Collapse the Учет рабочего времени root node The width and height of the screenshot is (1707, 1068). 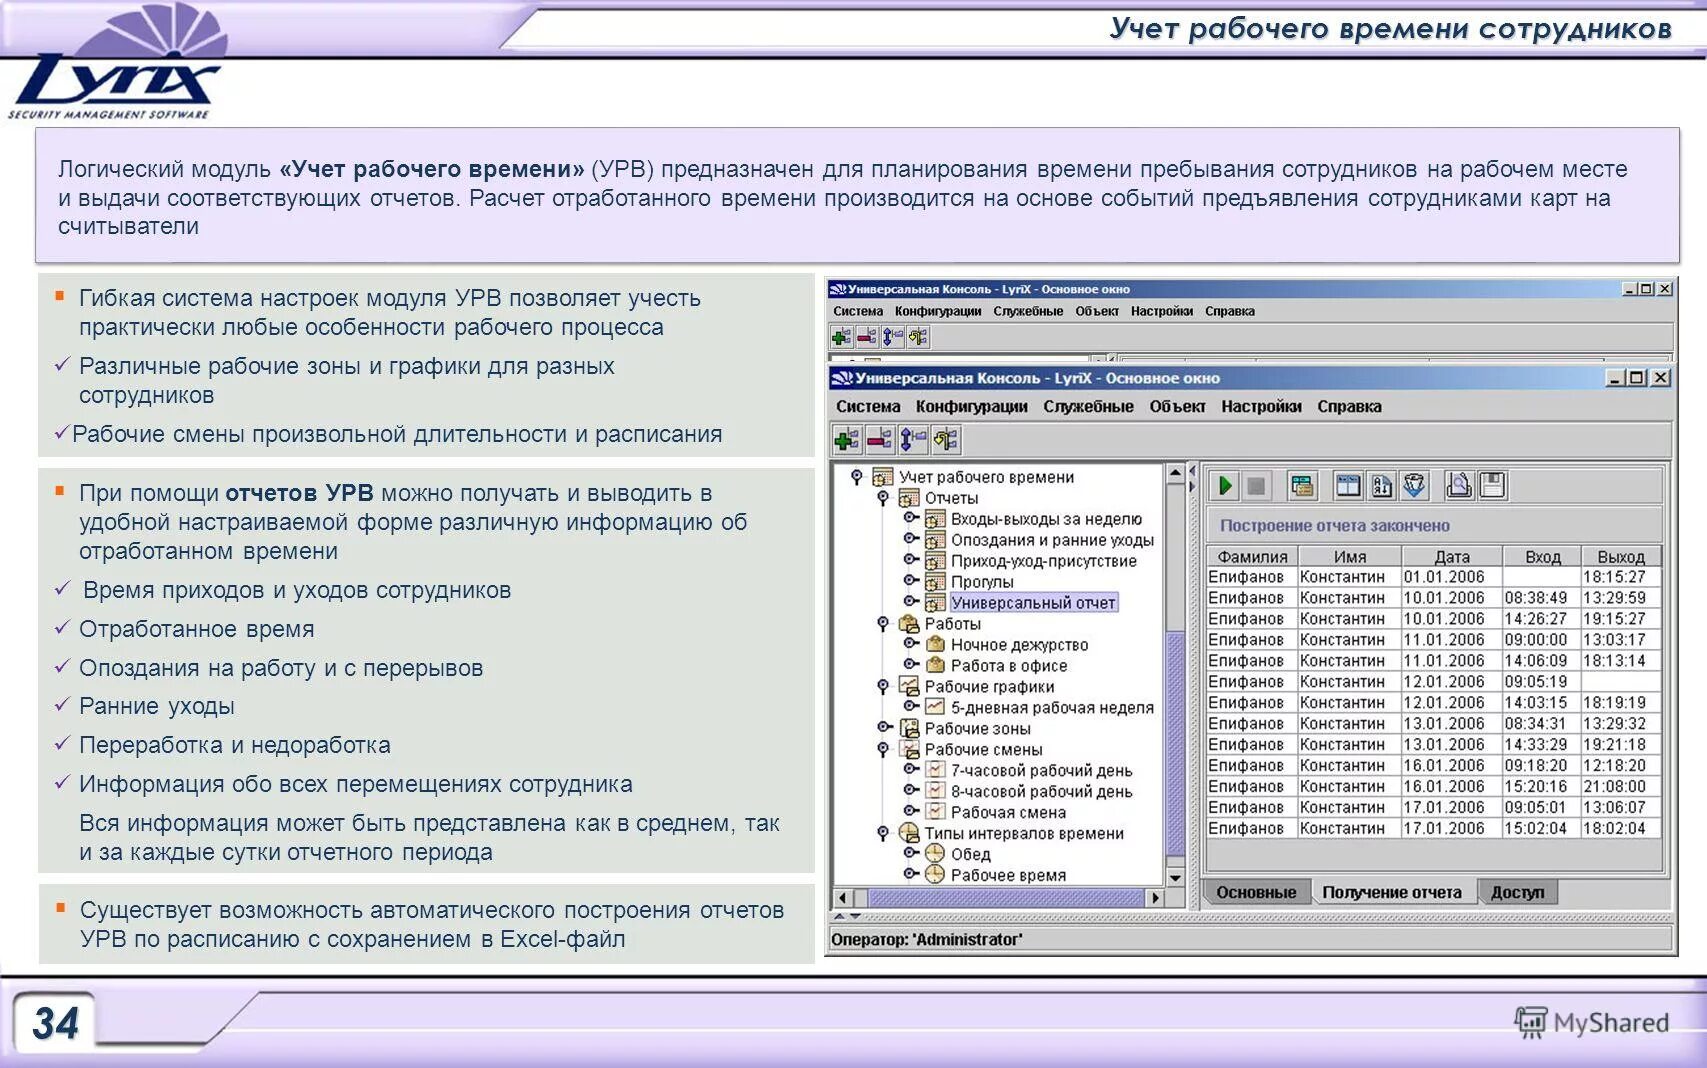tap(856, 477)
